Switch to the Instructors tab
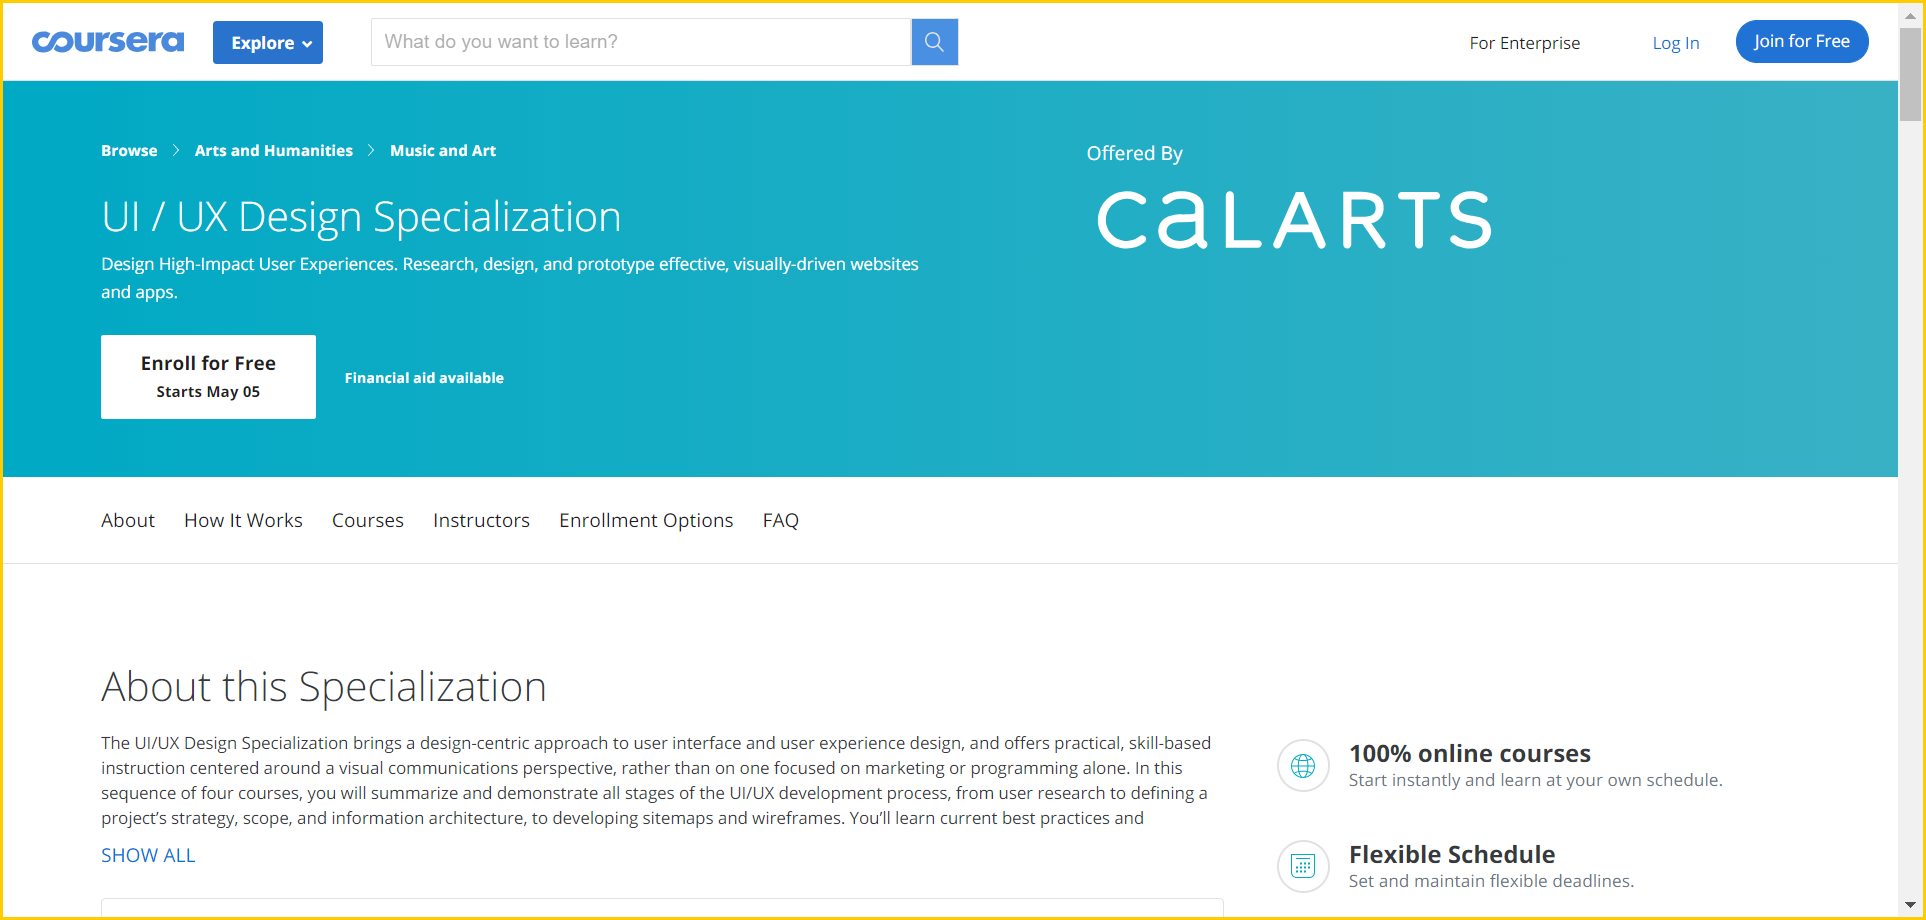 pyautogui.click(x=481, y=520)
